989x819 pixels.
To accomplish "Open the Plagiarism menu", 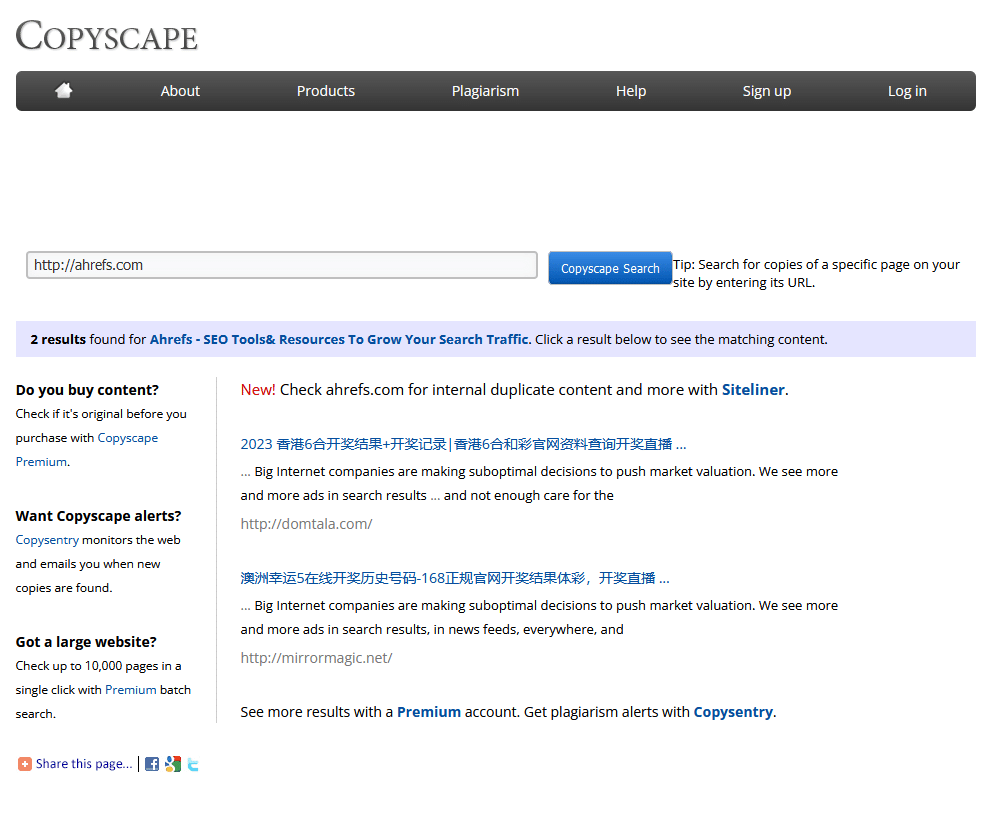I will point(485,91).
